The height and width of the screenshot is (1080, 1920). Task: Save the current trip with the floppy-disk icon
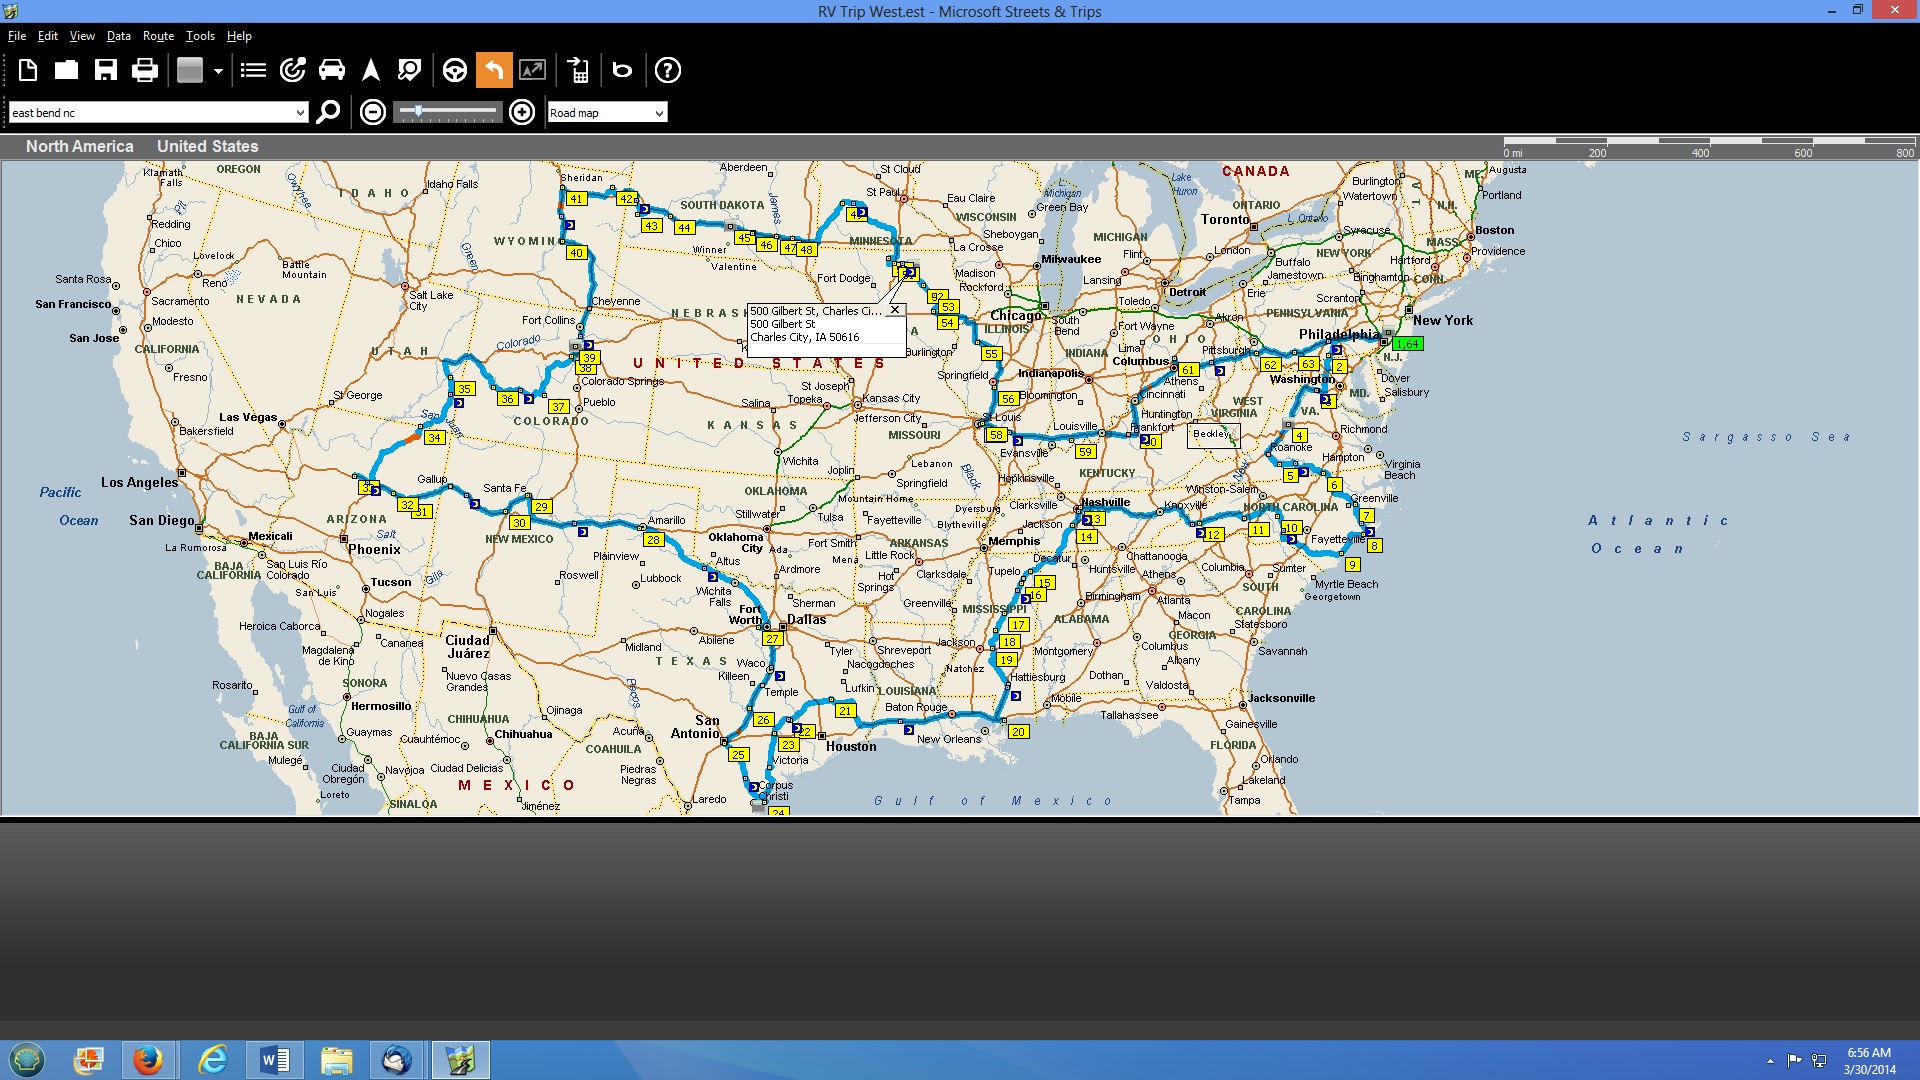click(105, 70)
